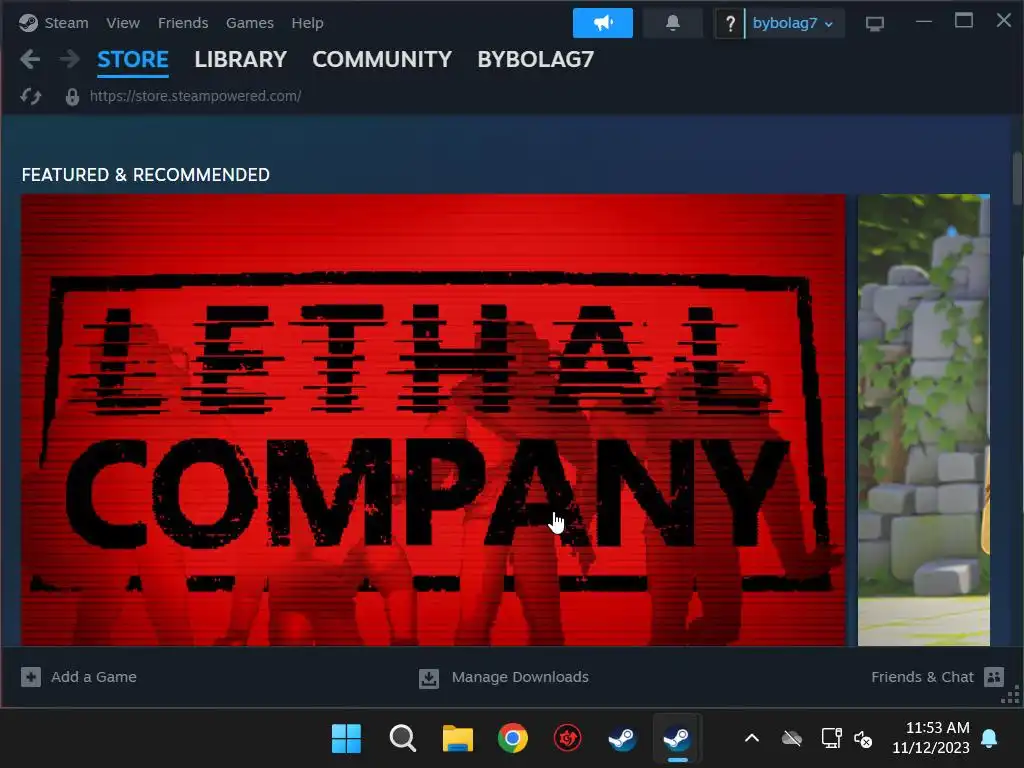Open the Steam menu
Image resolution: width=1024 pixels, height=768 pixels.
66,23
